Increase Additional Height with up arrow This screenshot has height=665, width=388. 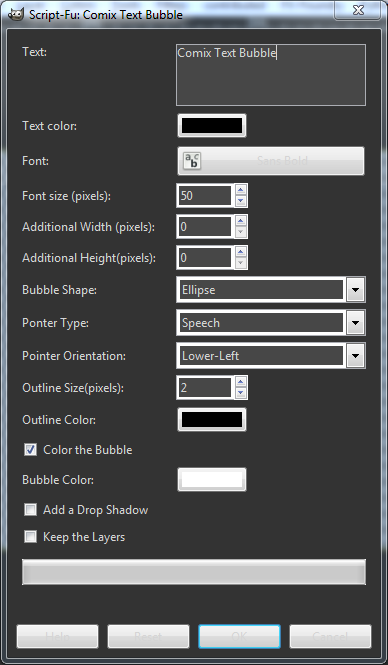tap(240, 252)
